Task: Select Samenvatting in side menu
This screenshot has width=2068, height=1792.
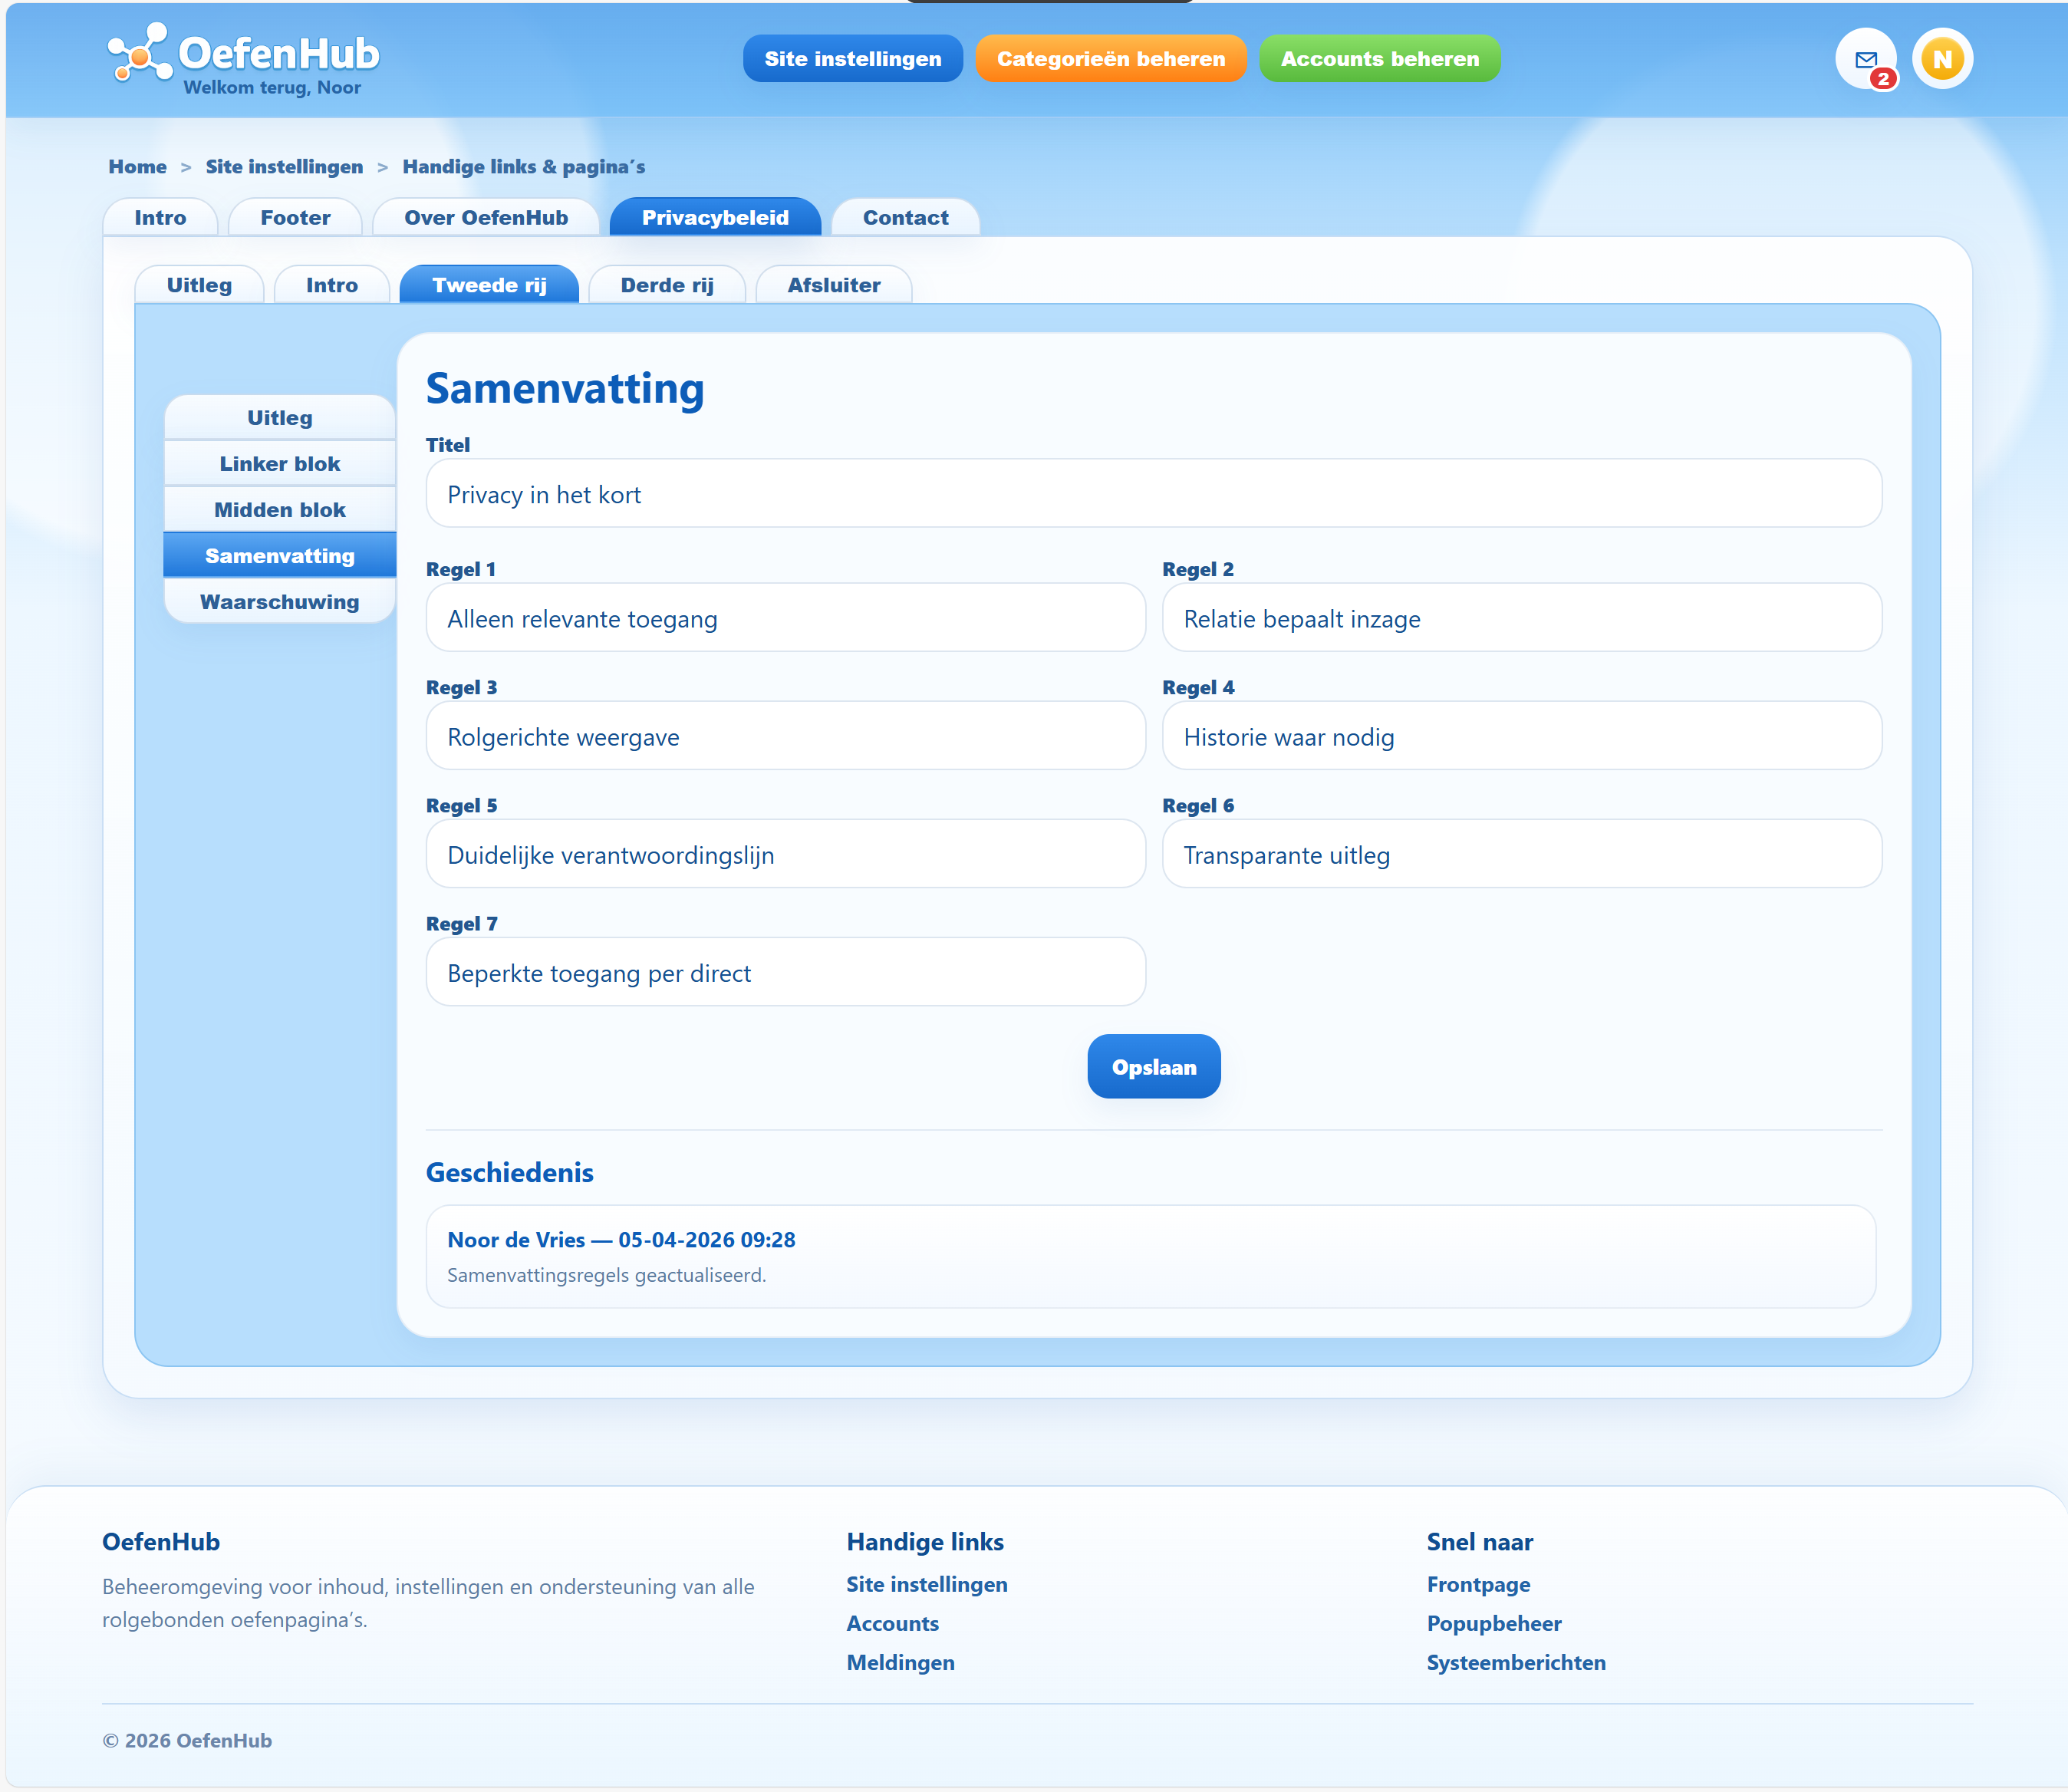Action: (x=280, y=556)
